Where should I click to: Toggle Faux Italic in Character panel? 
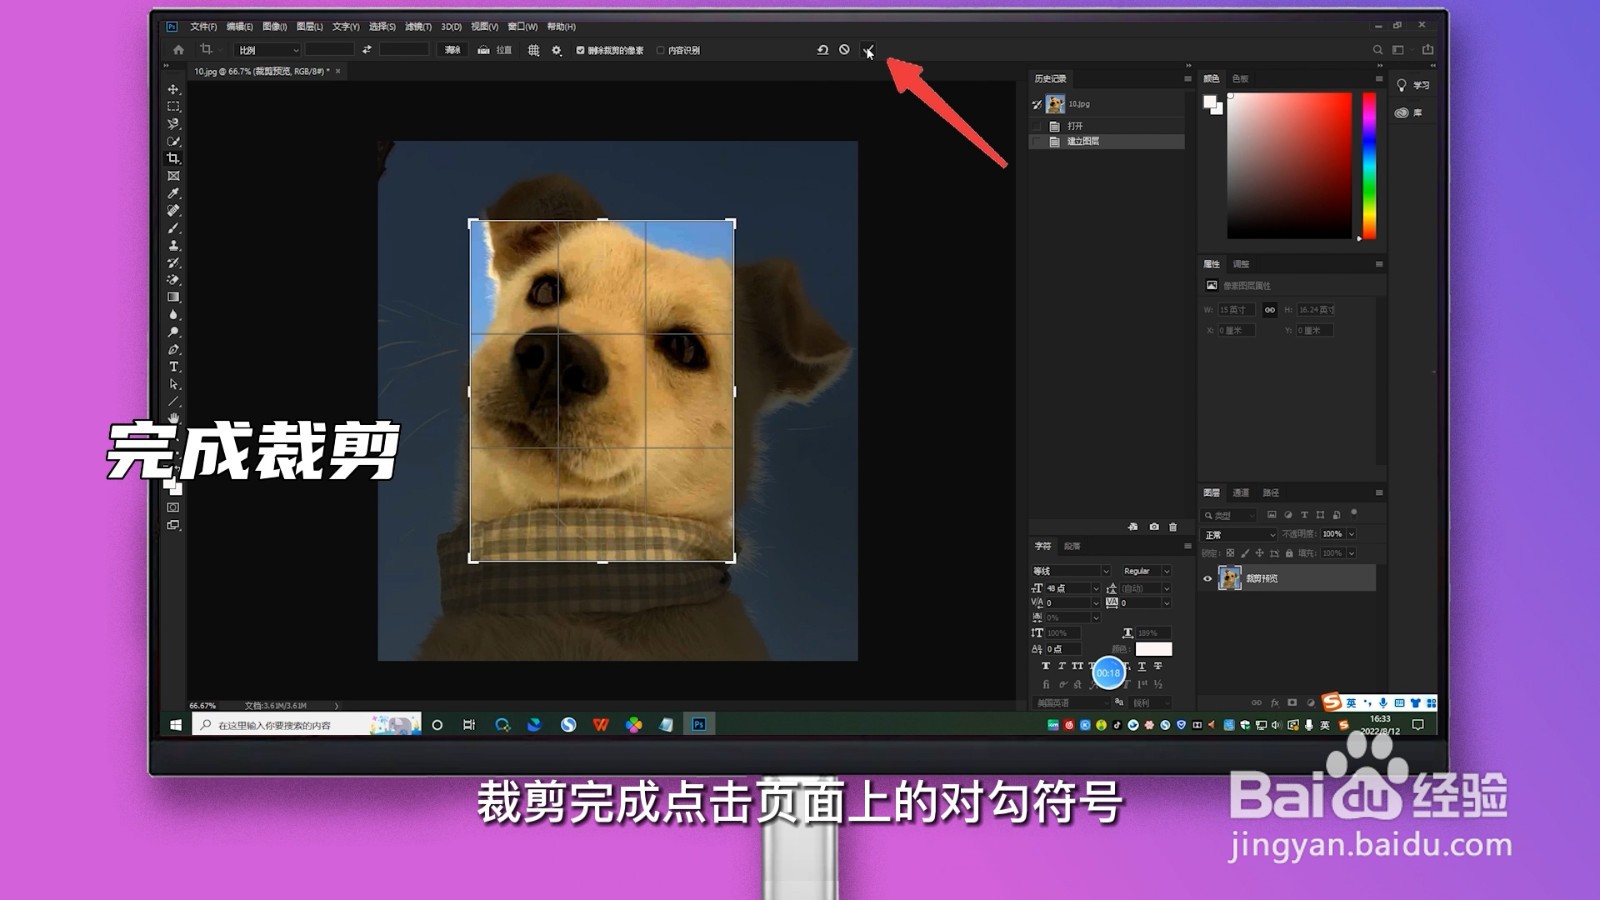(x=1062, y=666)
